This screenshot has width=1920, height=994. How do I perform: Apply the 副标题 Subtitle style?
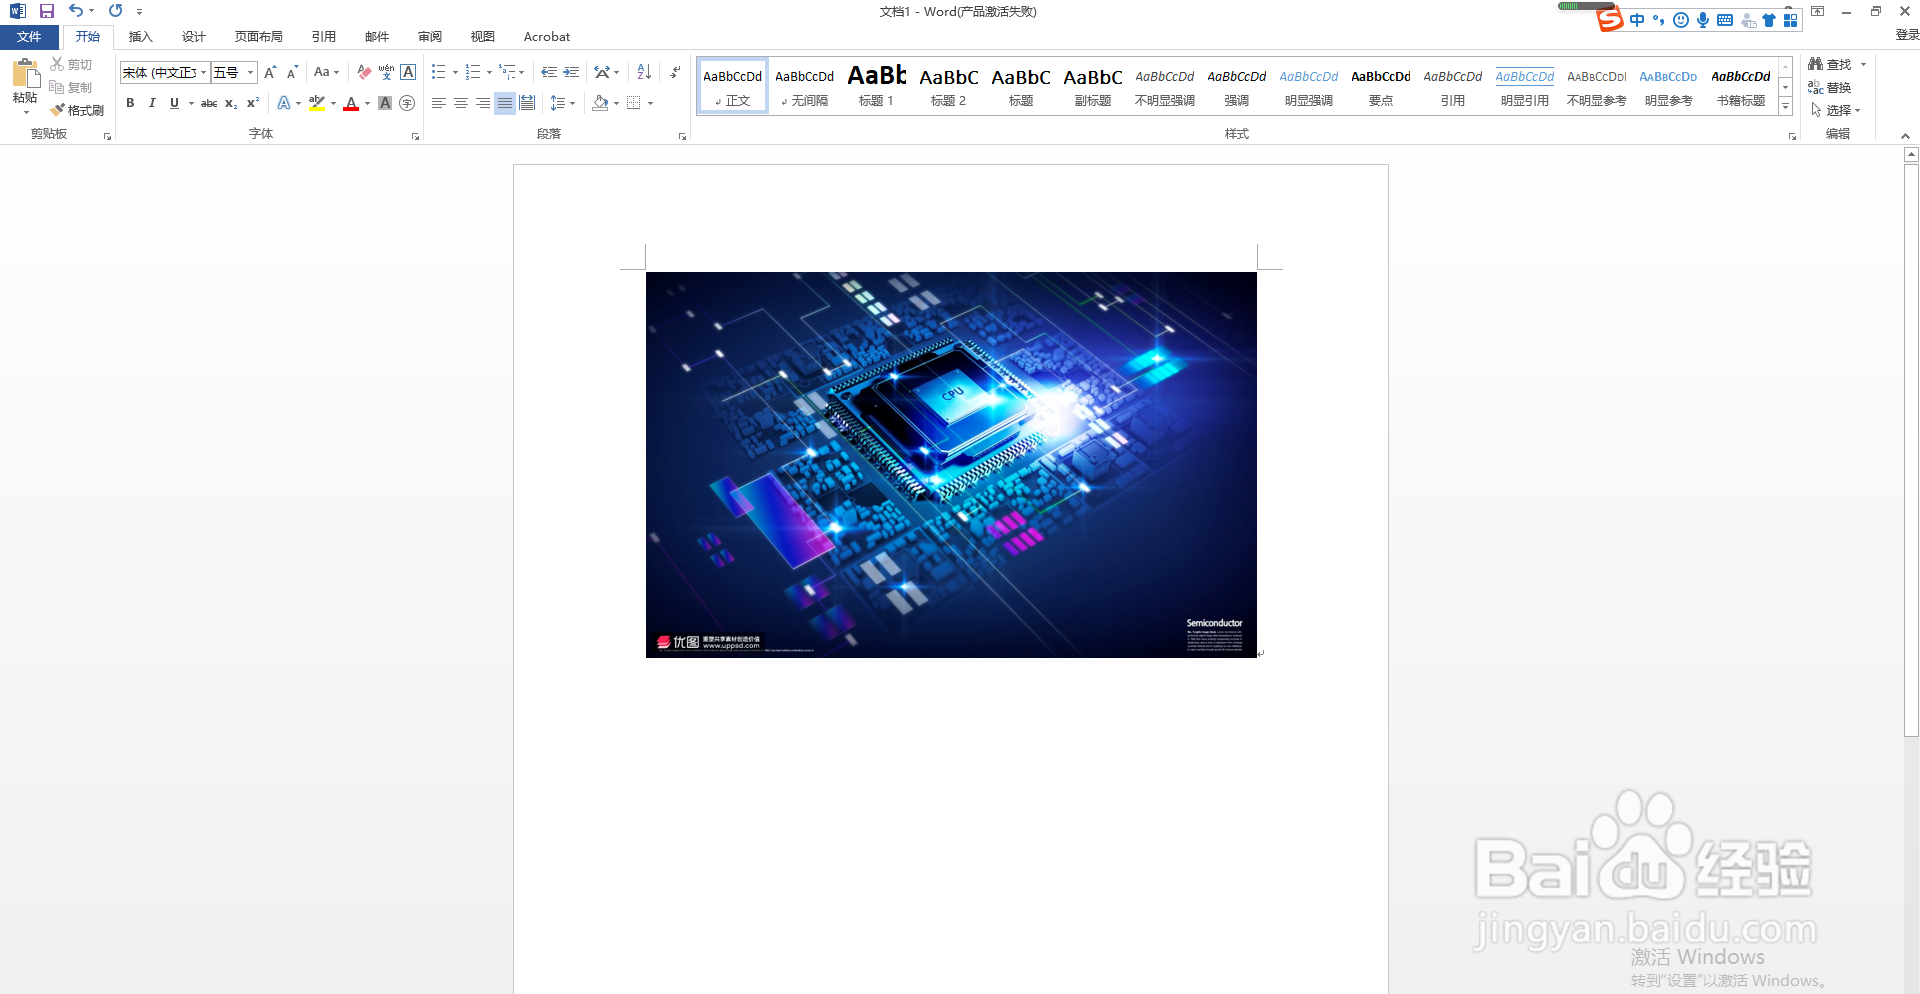coord(1093,85)
